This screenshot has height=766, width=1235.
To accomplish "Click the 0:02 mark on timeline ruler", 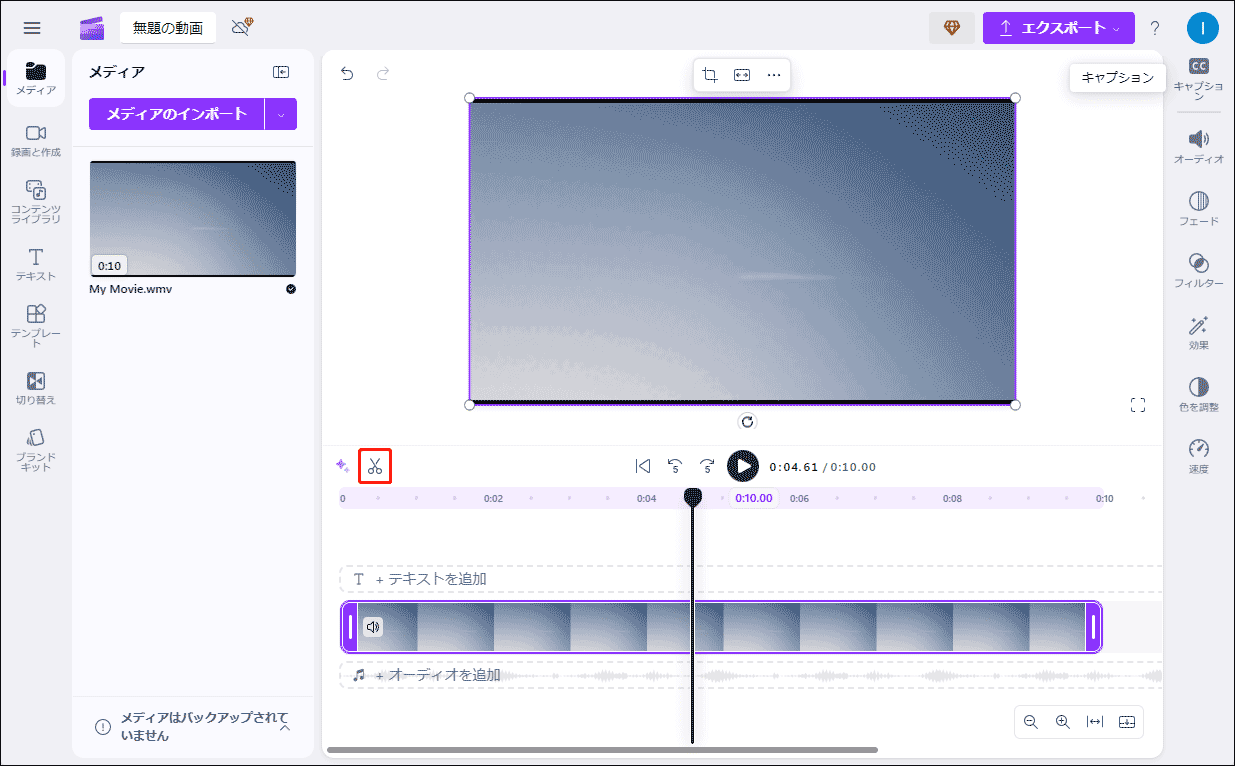I will 494,498.
